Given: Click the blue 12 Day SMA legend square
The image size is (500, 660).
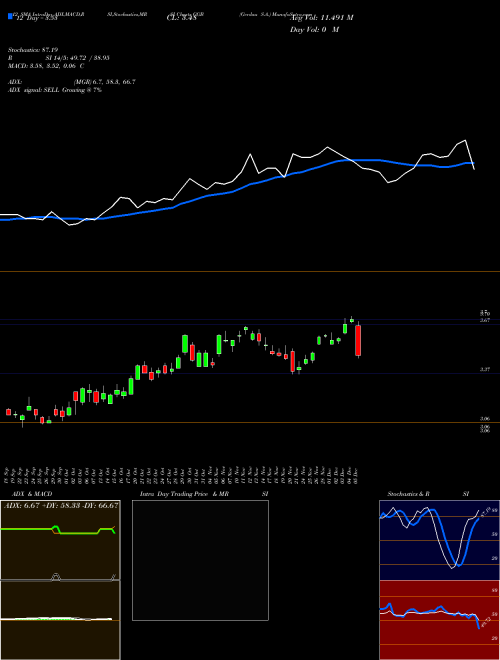Looking at the screenshot, I should point(11,17).
